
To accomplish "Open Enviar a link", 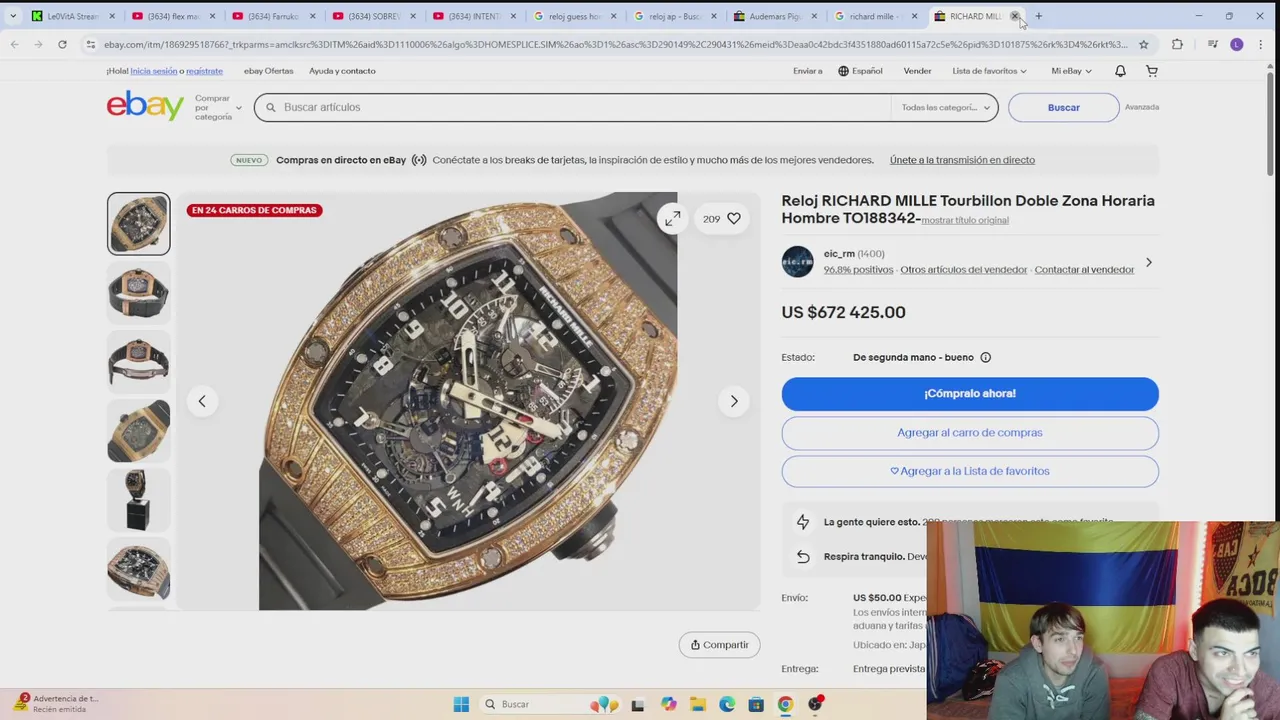I will pos(807,71).
